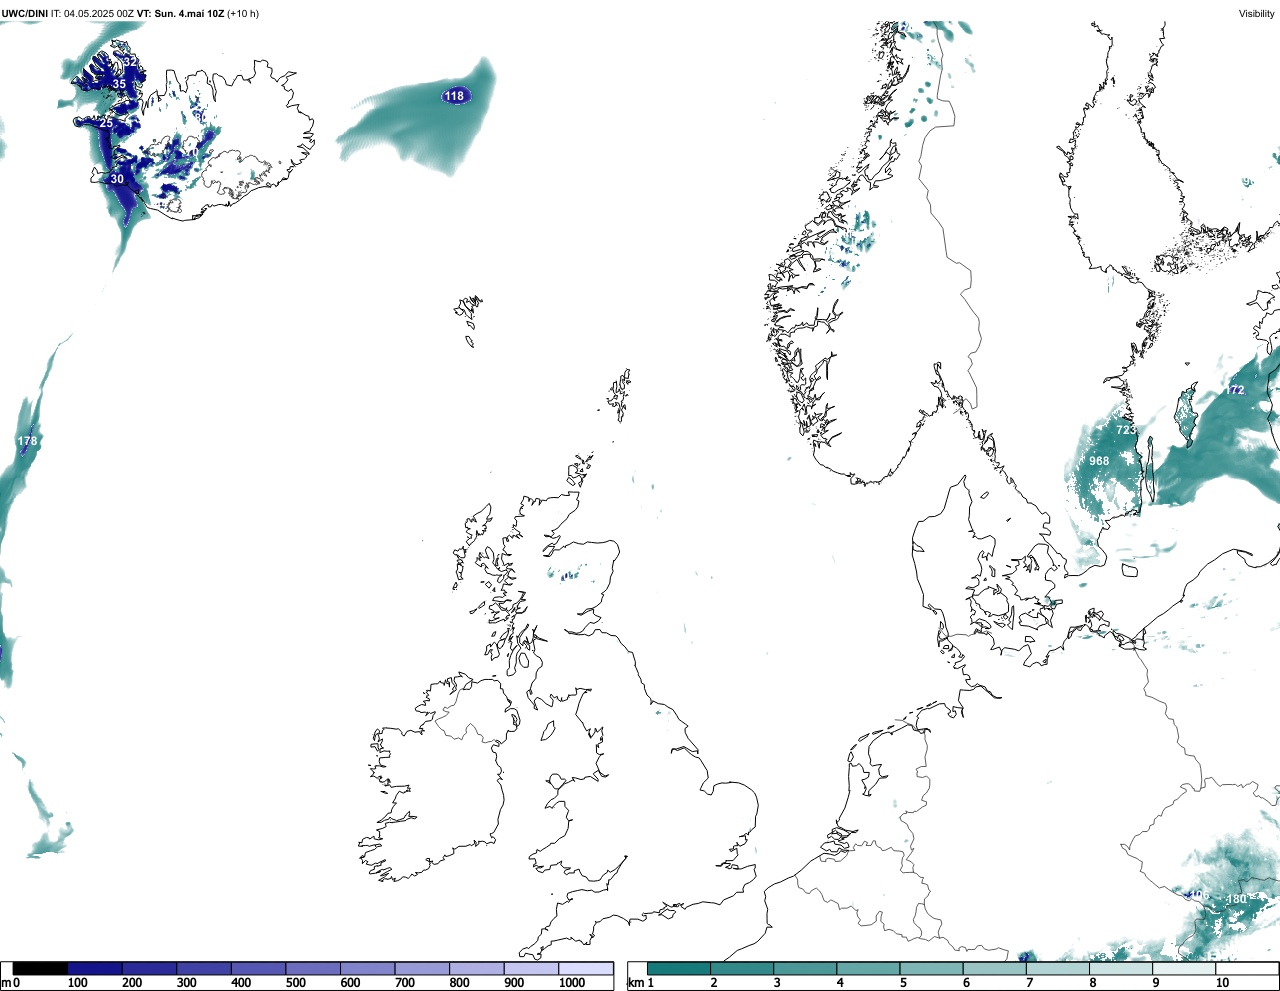
Task: Click the '10' tick label on the km scale
Action: coord(1222,983)
